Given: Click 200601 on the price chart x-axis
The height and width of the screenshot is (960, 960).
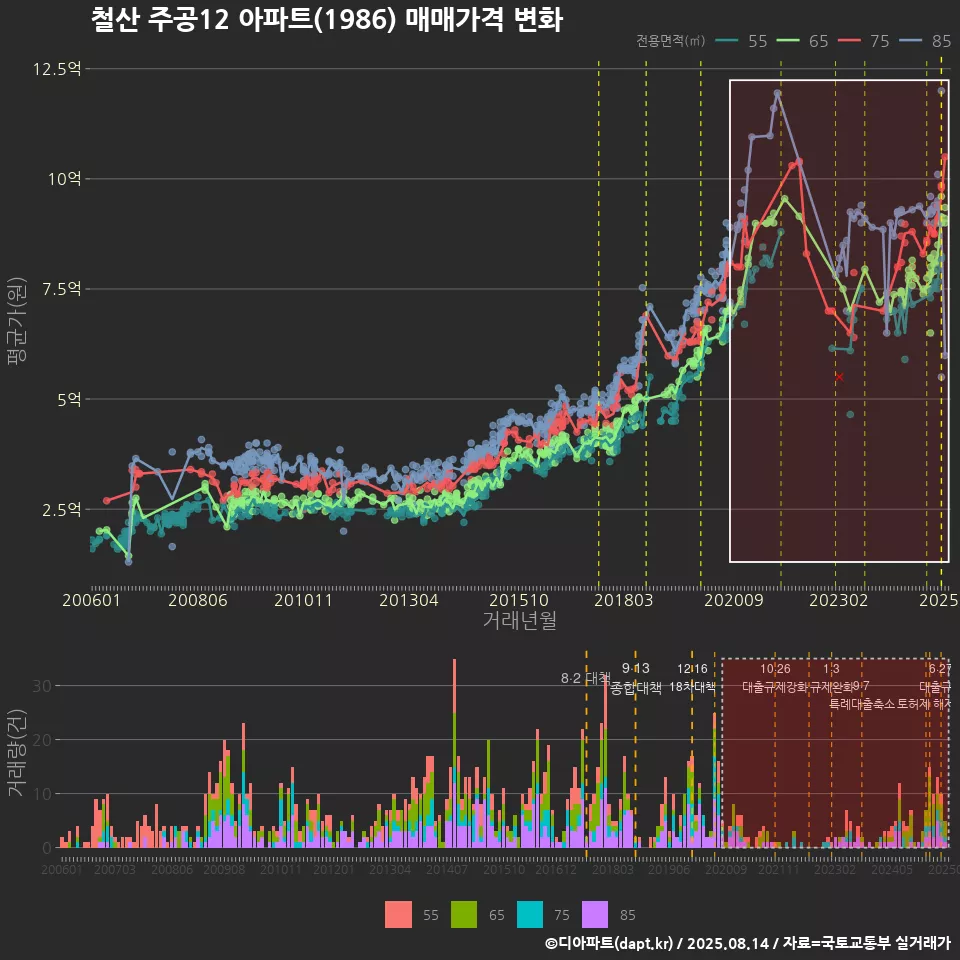Looking at the screenshot, I should pyautogui.click(x=91, y=600).
